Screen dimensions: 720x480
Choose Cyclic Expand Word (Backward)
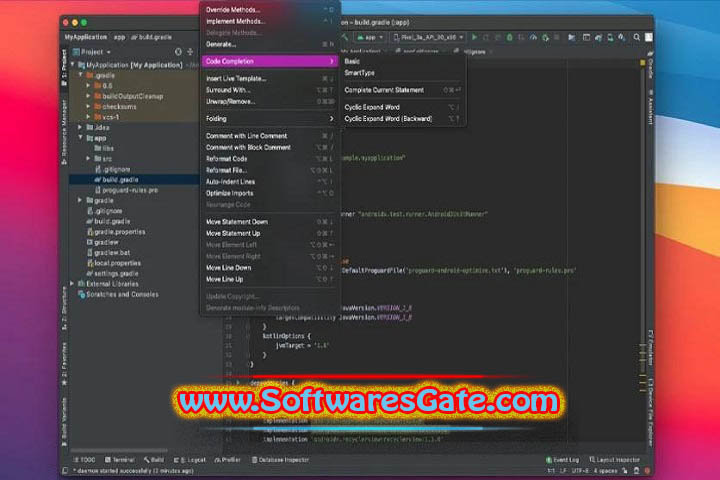(x=403, y=119)
